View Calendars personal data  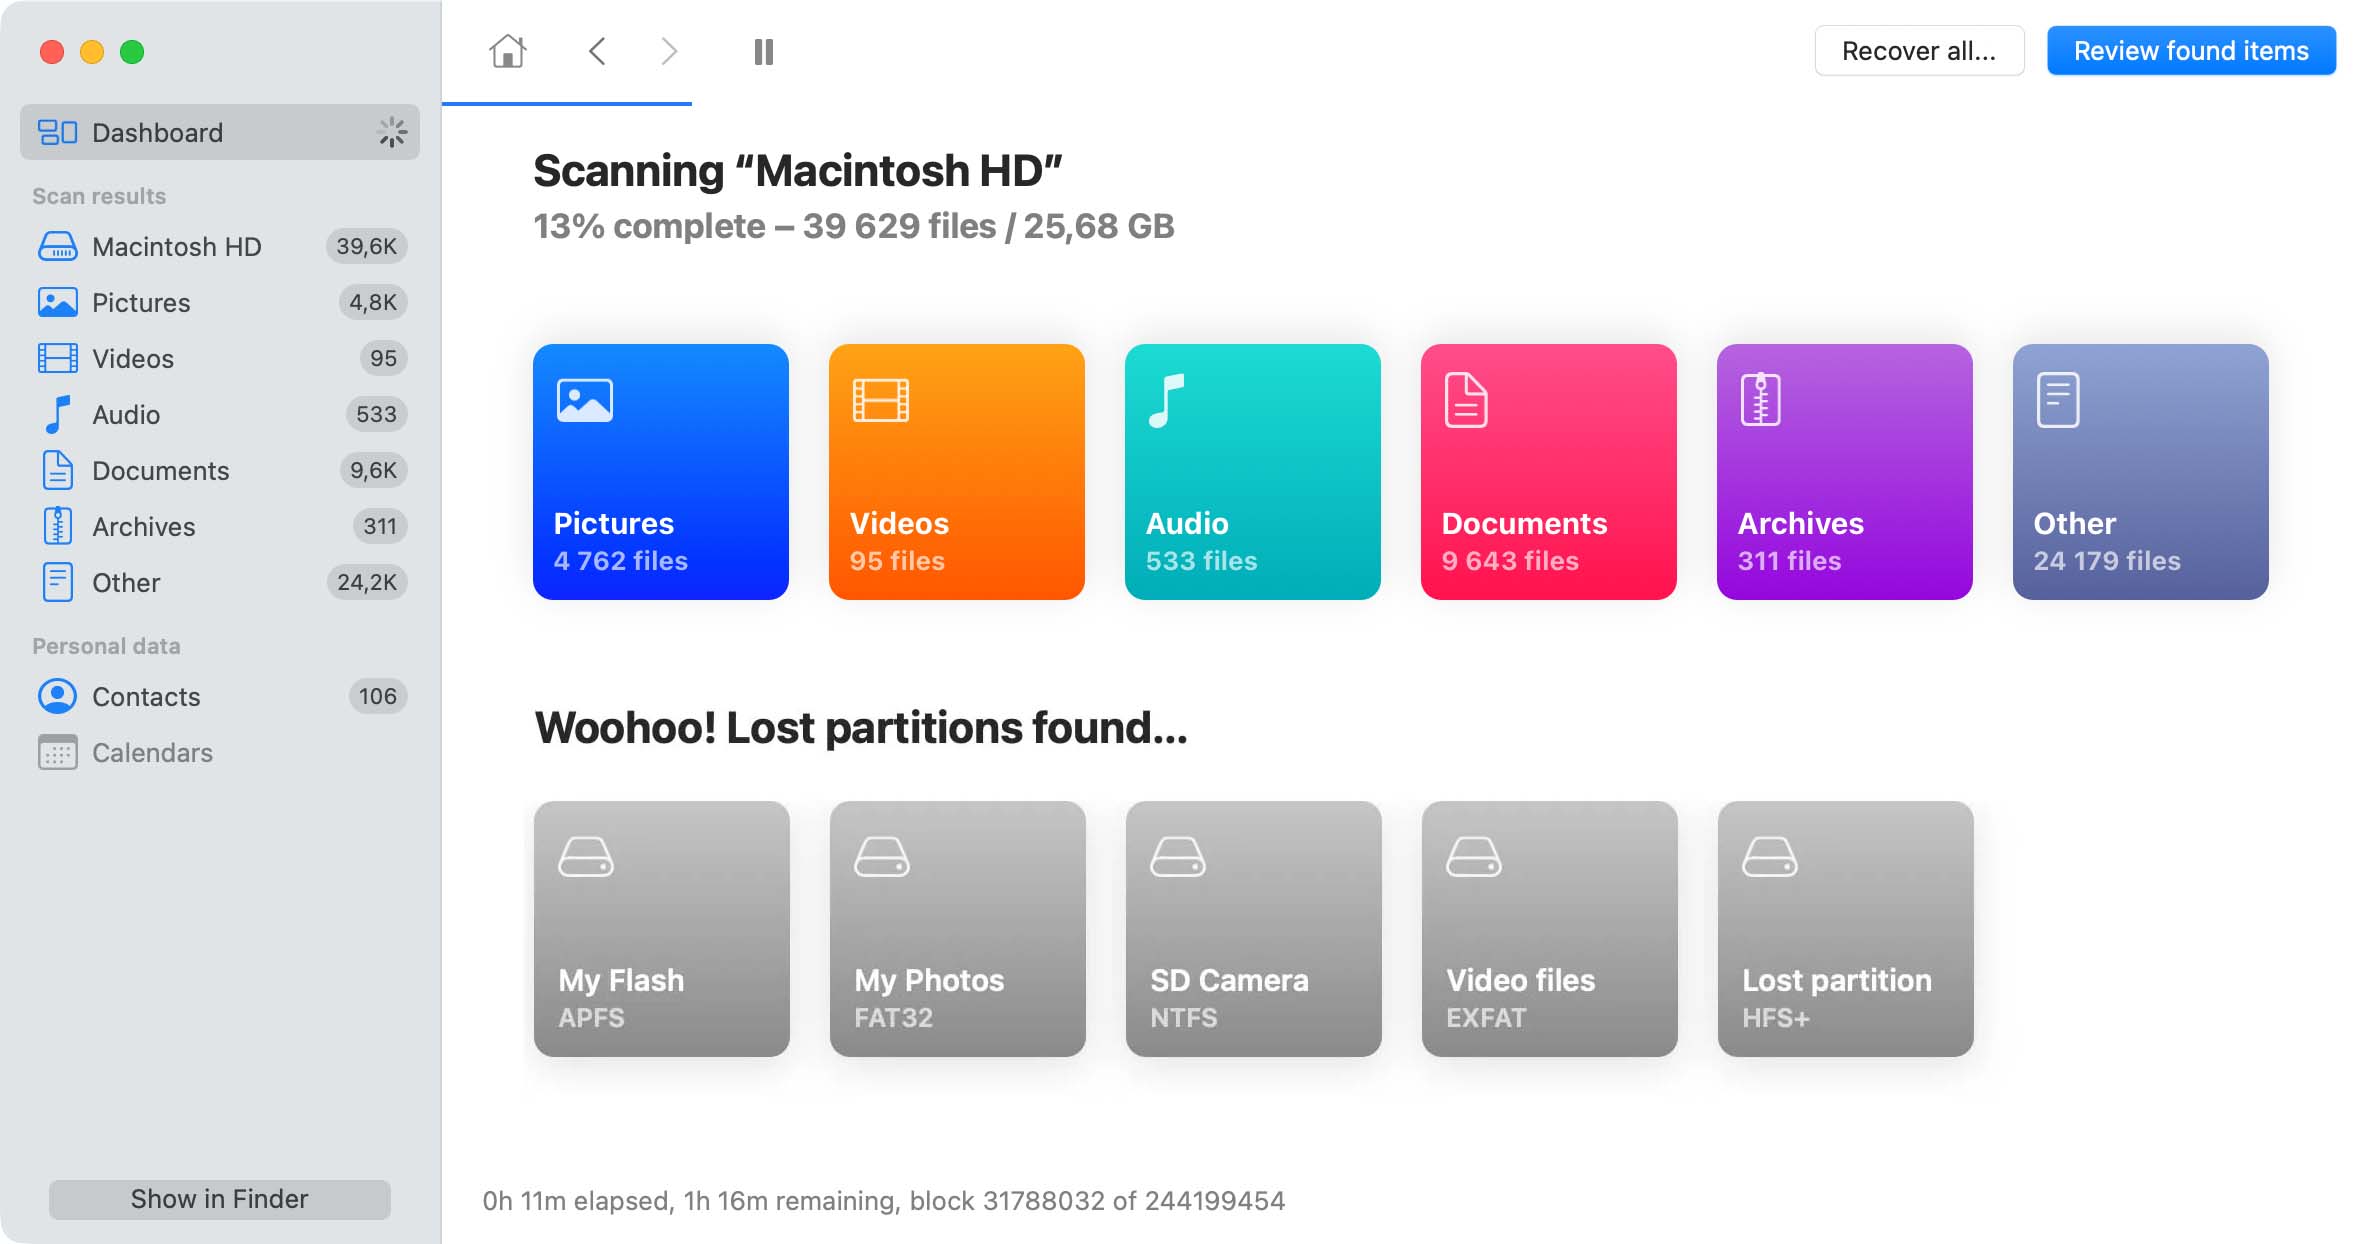[x=151, y=753]
